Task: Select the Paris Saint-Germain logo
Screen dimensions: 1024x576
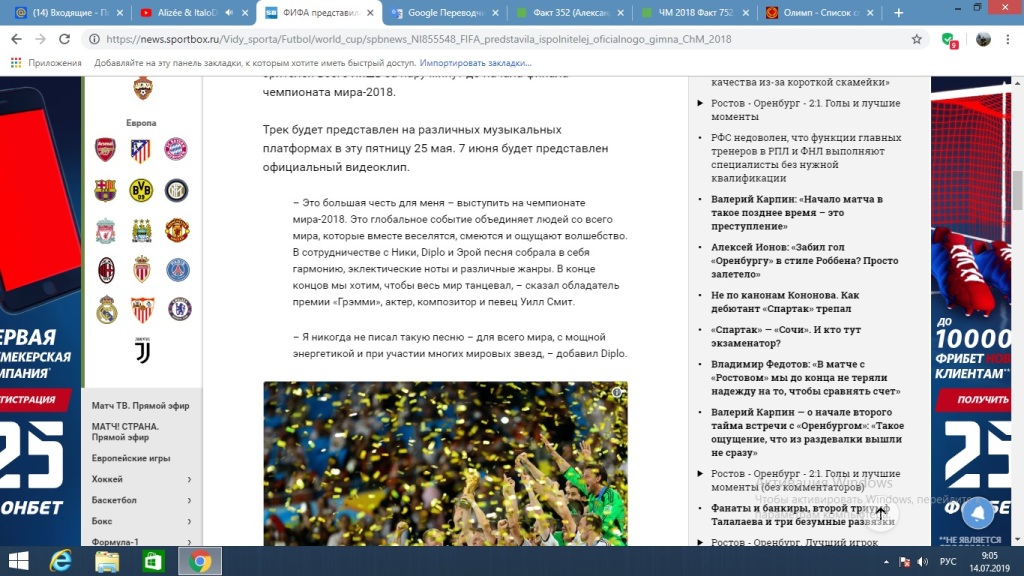Action: point(177,270)
